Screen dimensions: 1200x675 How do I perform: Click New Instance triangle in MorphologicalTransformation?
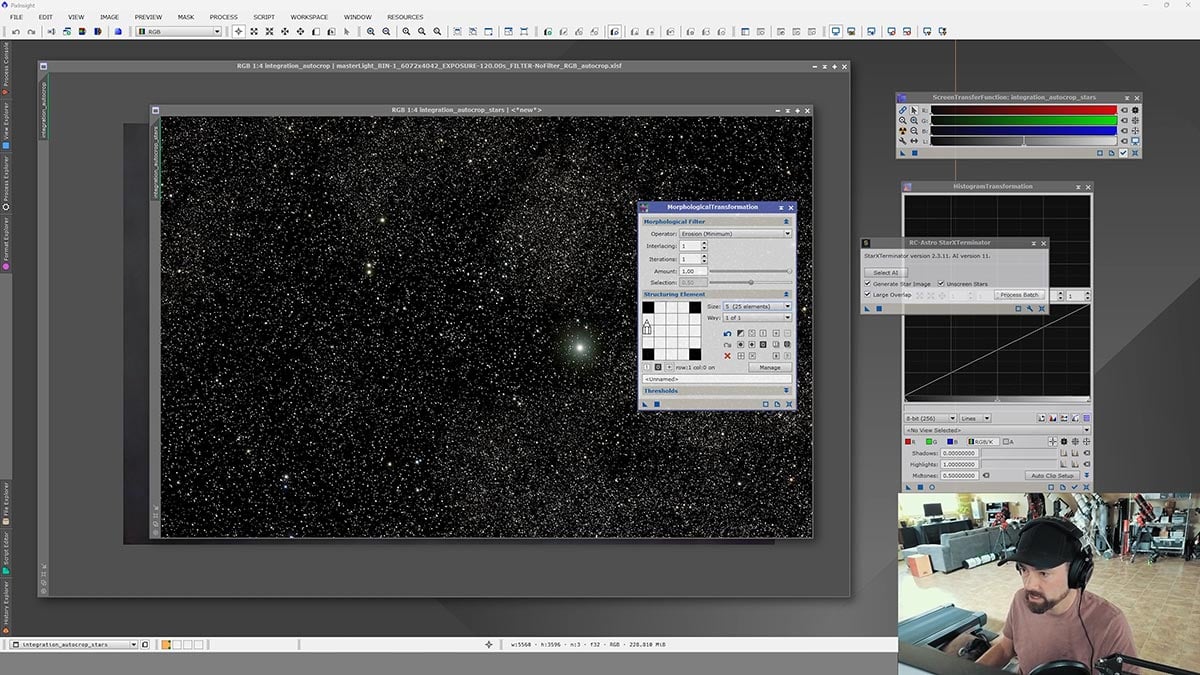(645, 404)
